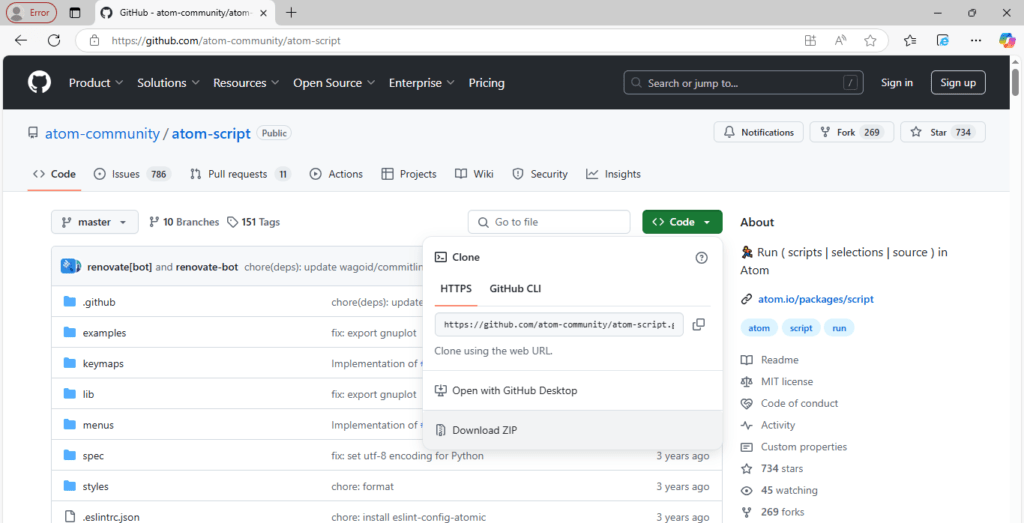Image resolution: width=1024 pixels, height=523 pixels.
Task: Click the HTTPS clone URL text field
Action: [560, 325]
